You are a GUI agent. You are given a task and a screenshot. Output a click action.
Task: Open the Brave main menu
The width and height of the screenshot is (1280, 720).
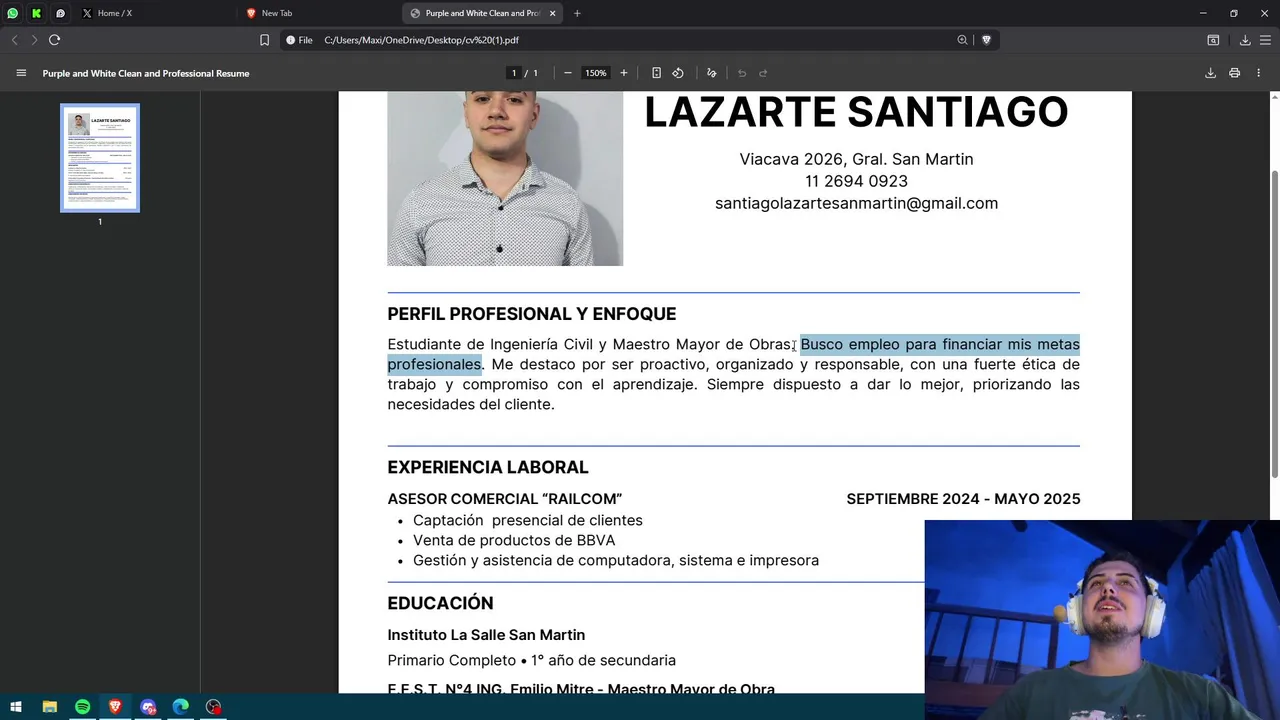click(1265, 40)
